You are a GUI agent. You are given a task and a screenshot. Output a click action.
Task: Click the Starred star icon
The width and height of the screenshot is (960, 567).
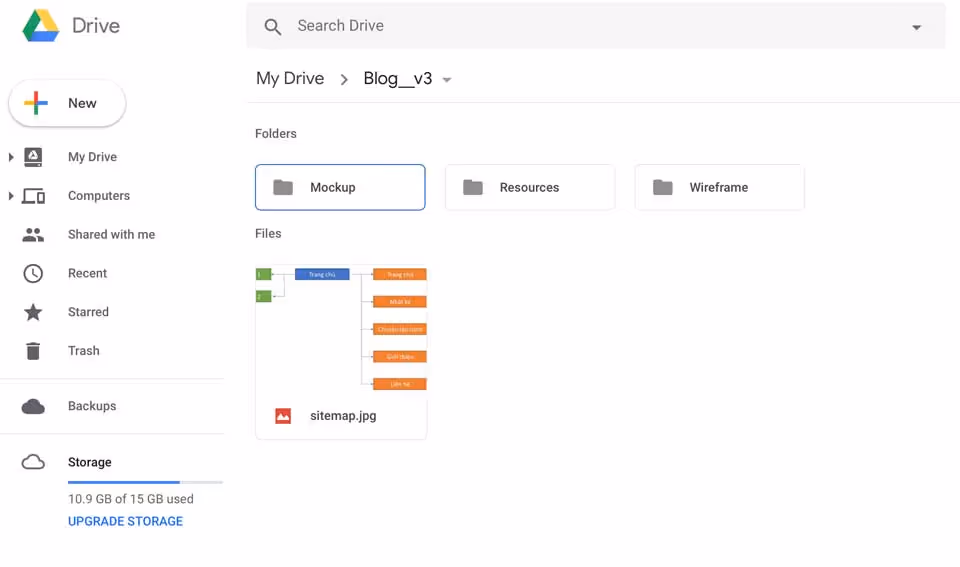tap(33, 312)
